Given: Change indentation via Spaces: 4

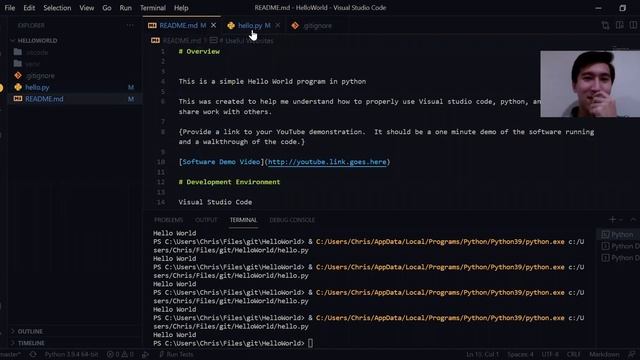Looking at the screenshot, I should 520,354.
